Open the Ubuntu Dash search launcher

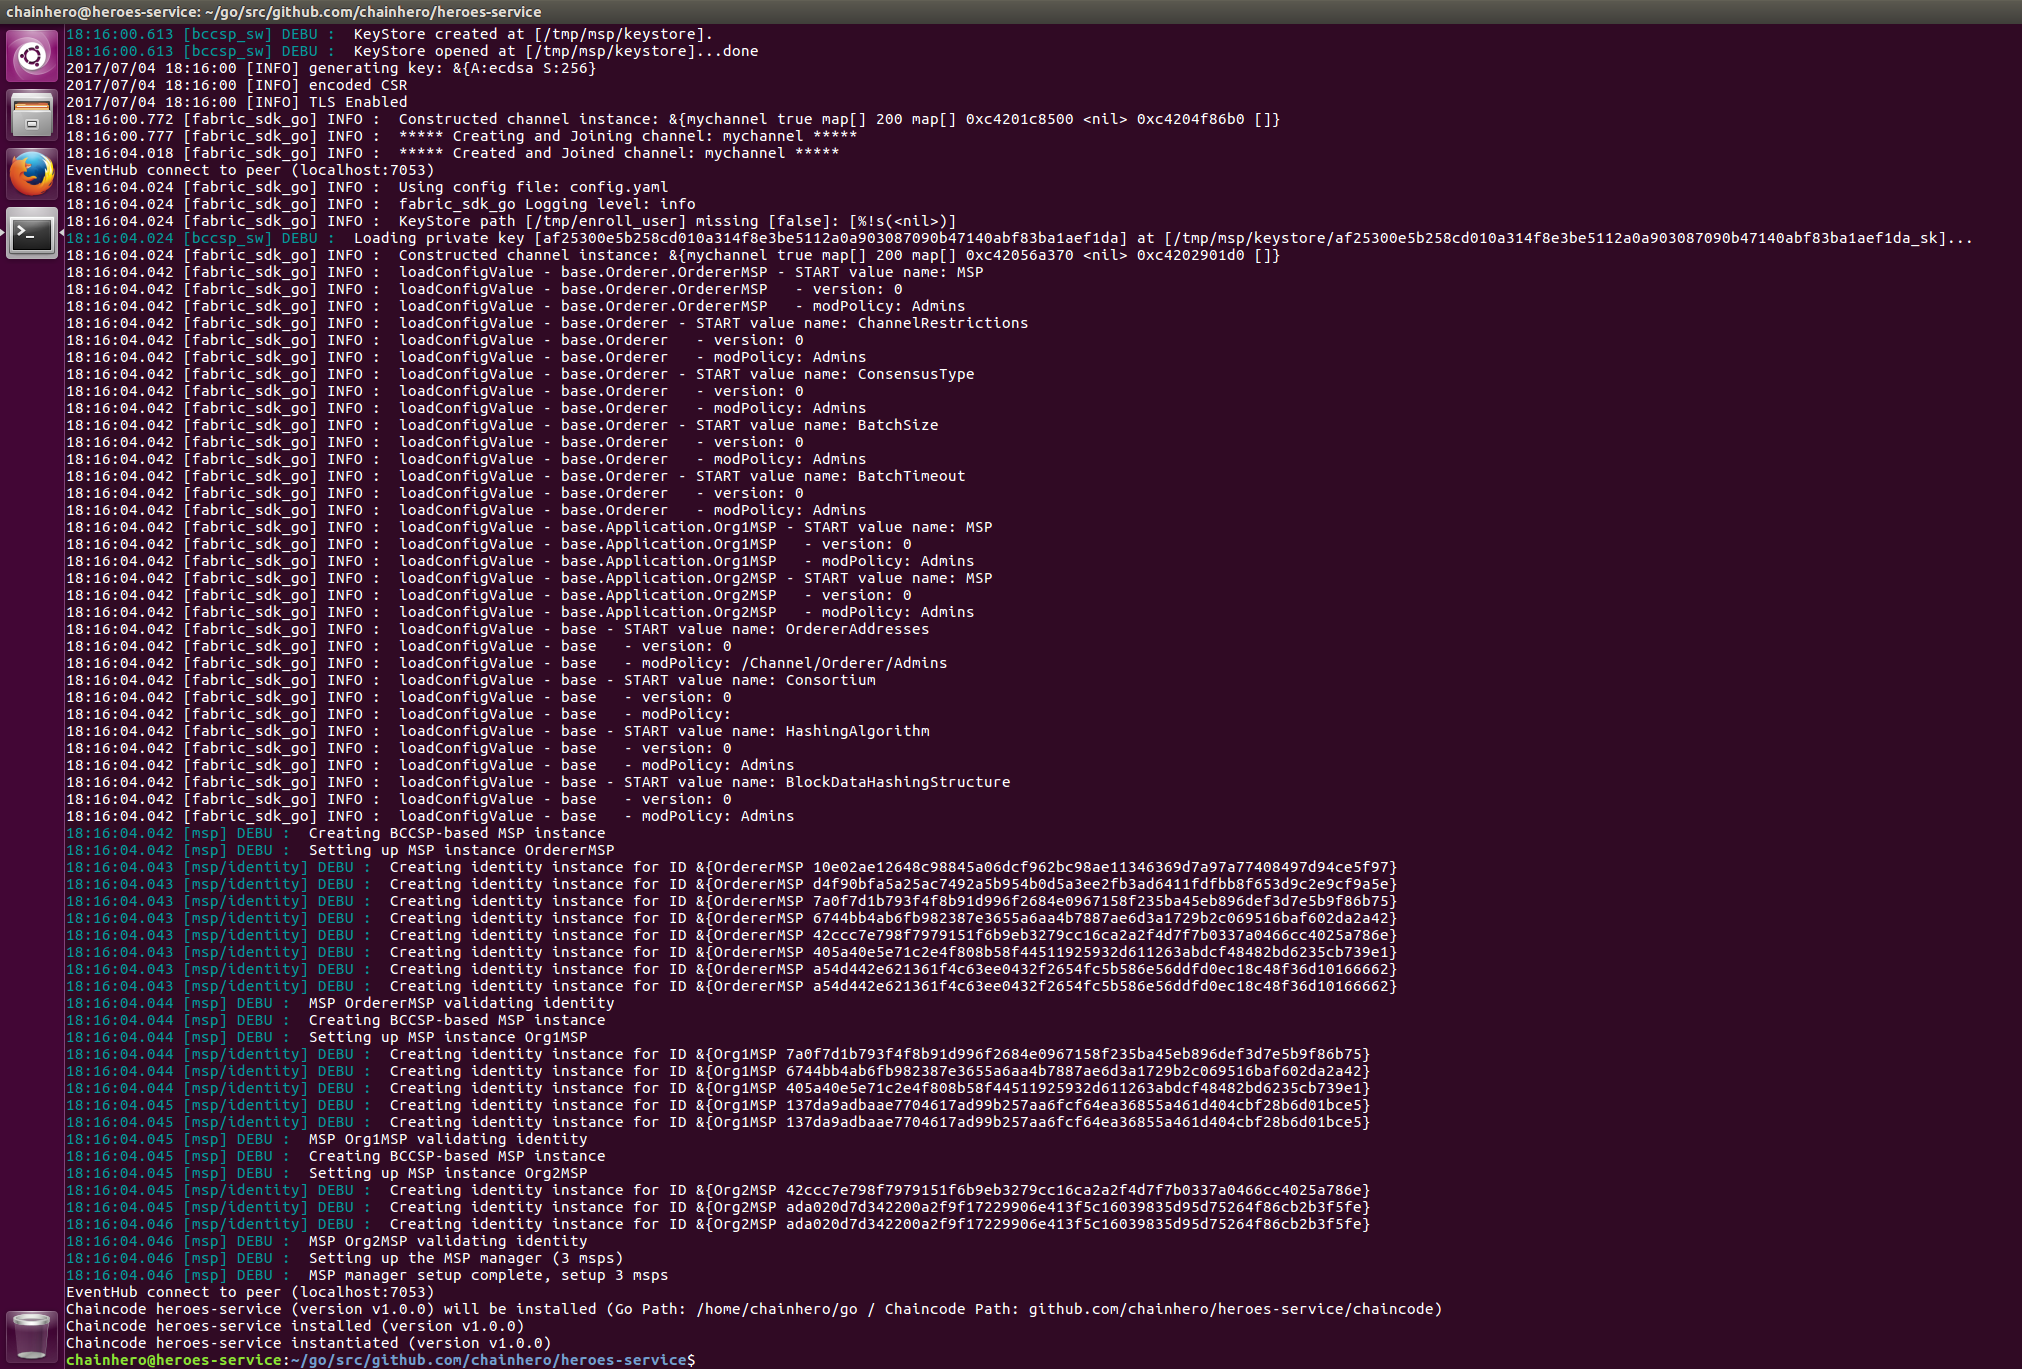click(x=32, y=56)
